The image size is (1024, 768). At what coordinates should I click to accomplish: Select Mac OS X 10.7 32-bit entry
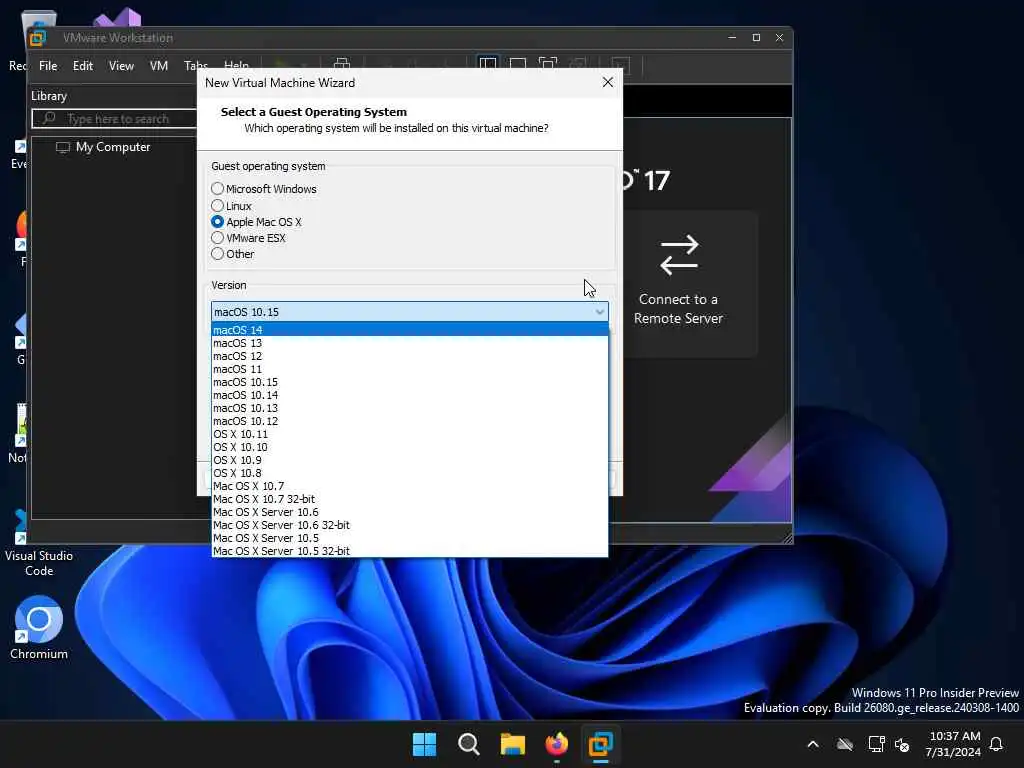pos(409,499)
